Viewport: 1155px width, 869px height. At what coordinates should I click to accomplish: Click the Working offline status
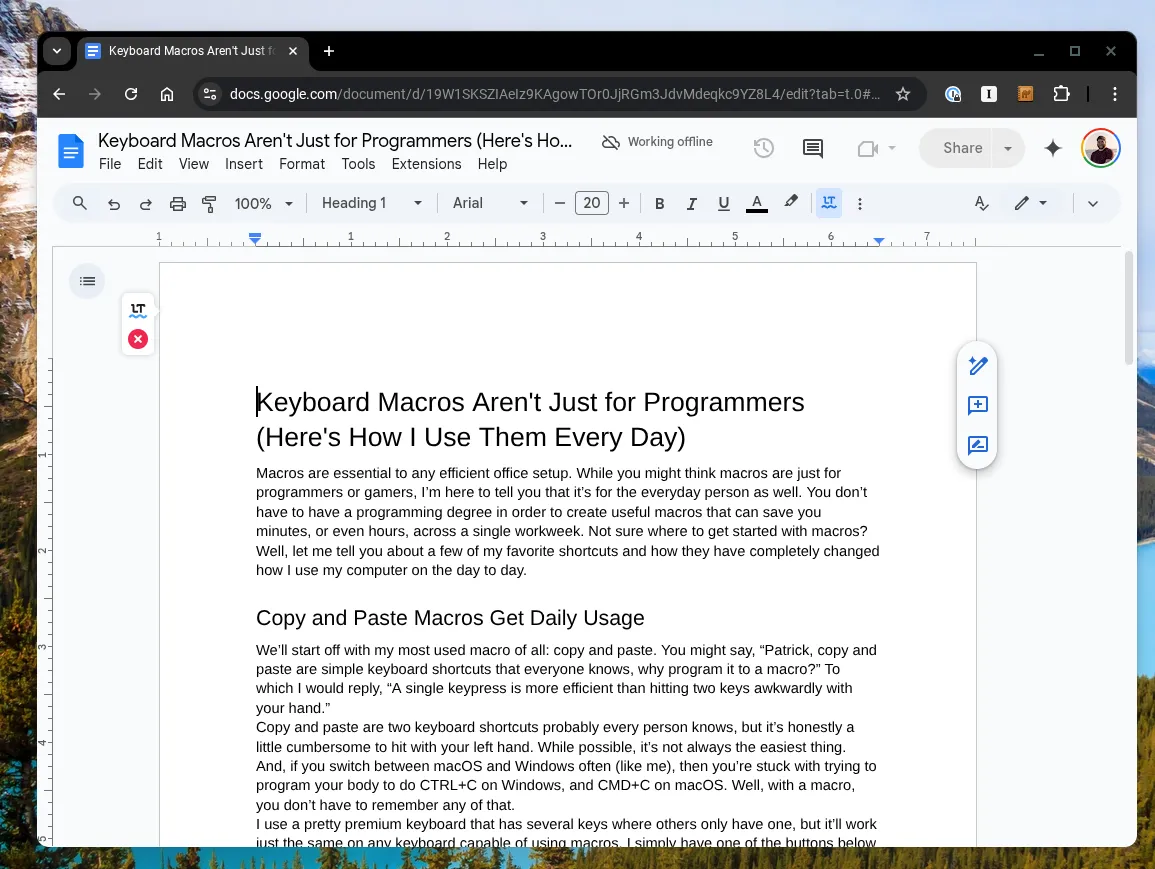[657, 142]
